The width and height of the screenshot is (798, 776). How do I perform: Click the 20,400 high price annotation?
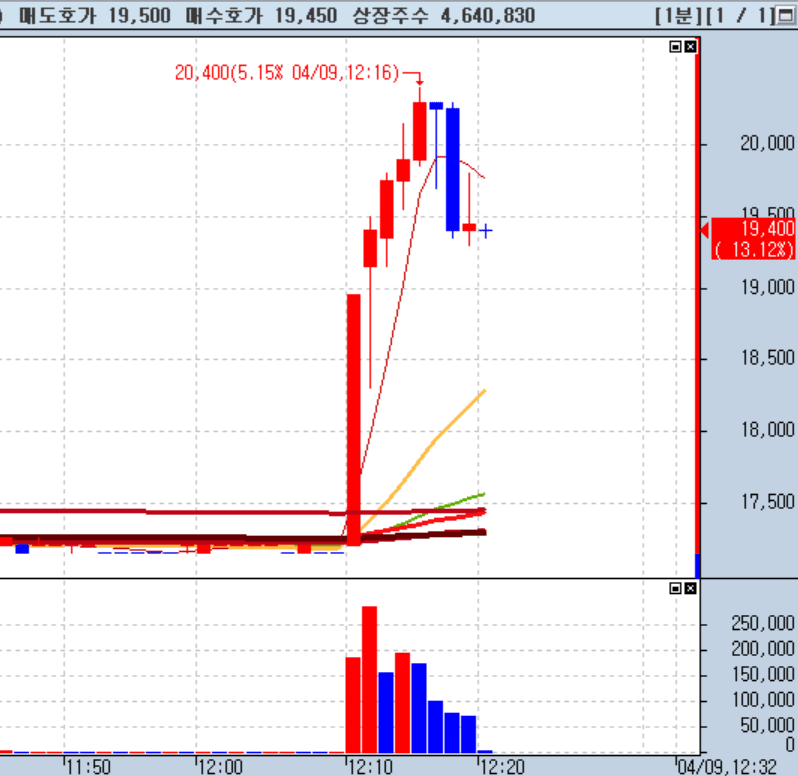(x=288, y=73)
